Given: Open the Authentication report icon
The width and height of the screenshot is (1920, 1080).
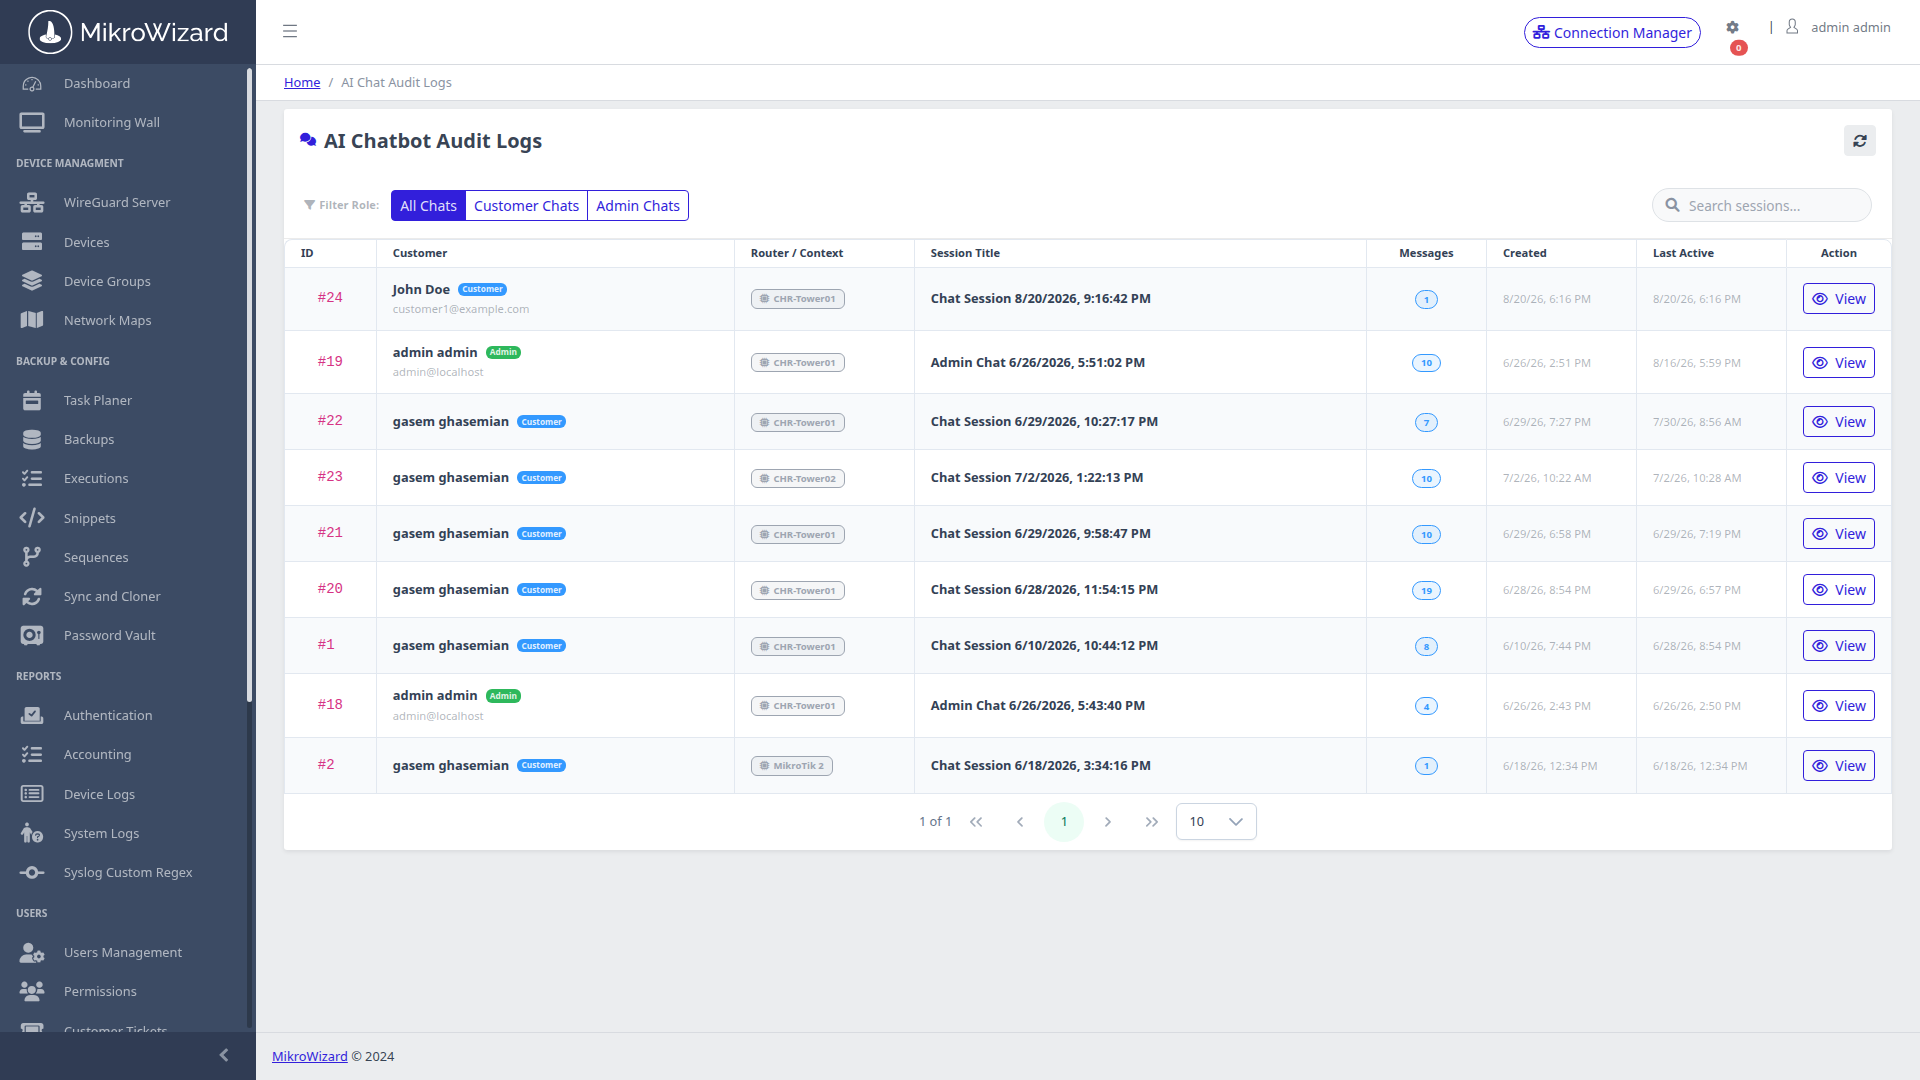Looking at the screenshot, I should 32,715.
